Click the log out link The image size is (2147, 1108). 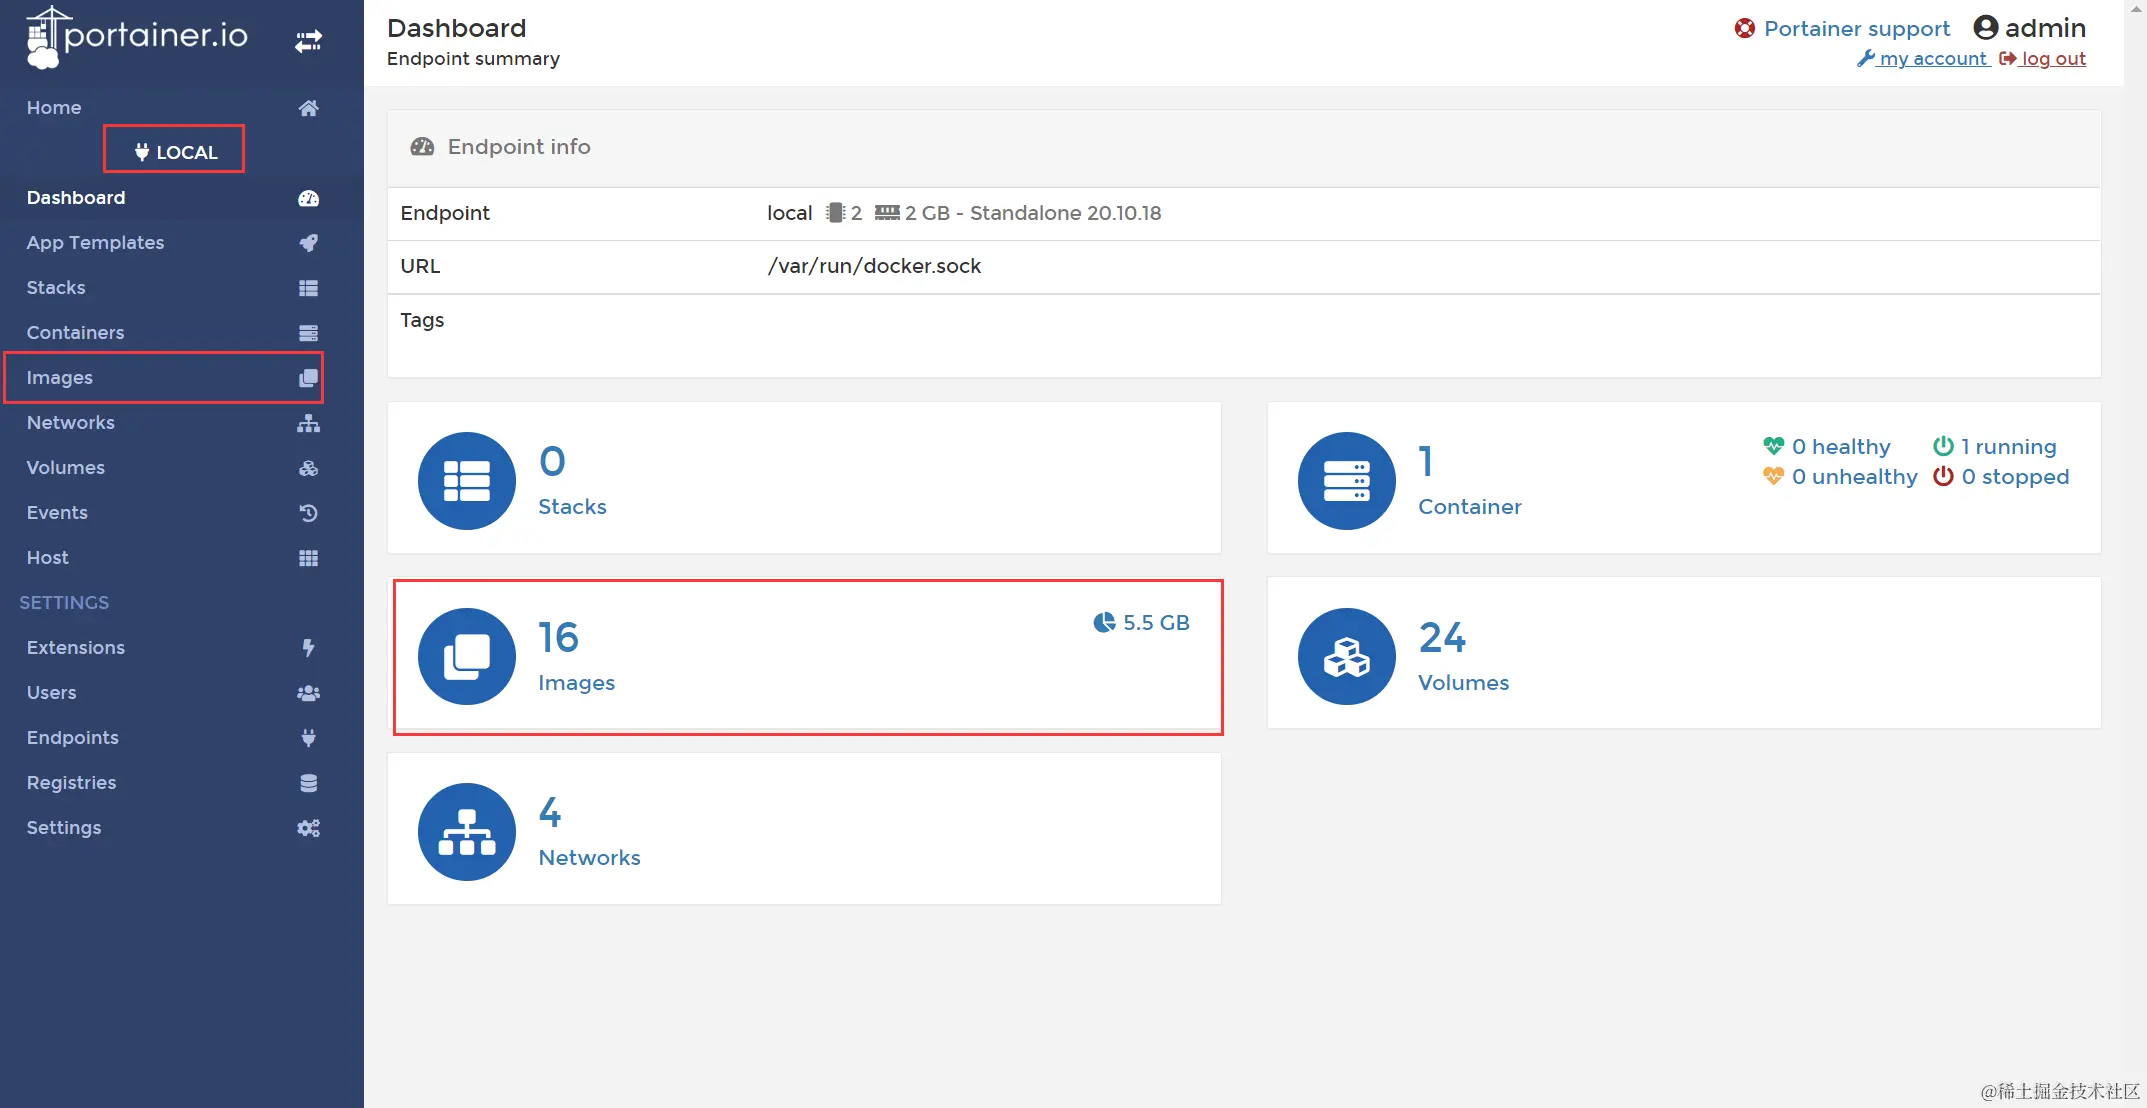click(2052, 59)
